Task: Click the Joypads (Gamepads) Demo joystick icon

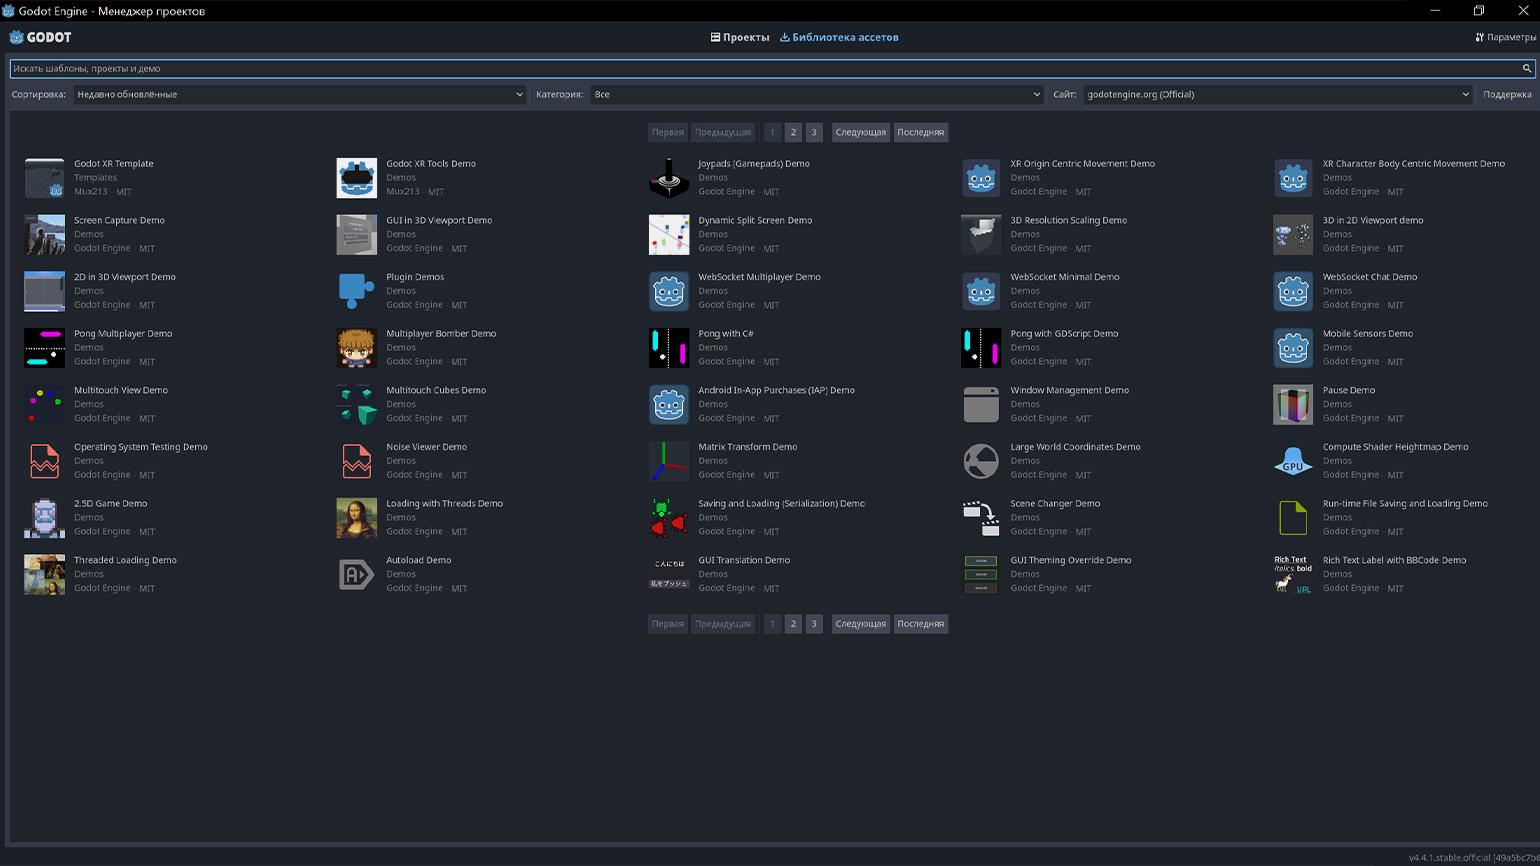Action: click(x=669, y=178)
